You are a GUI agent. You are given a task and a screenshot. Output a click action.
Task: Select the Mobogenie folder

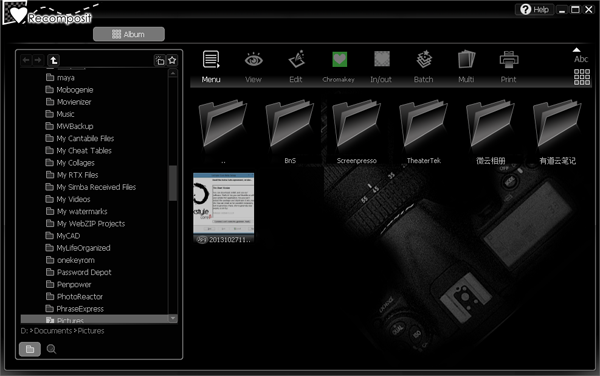(x=69, y=90)
